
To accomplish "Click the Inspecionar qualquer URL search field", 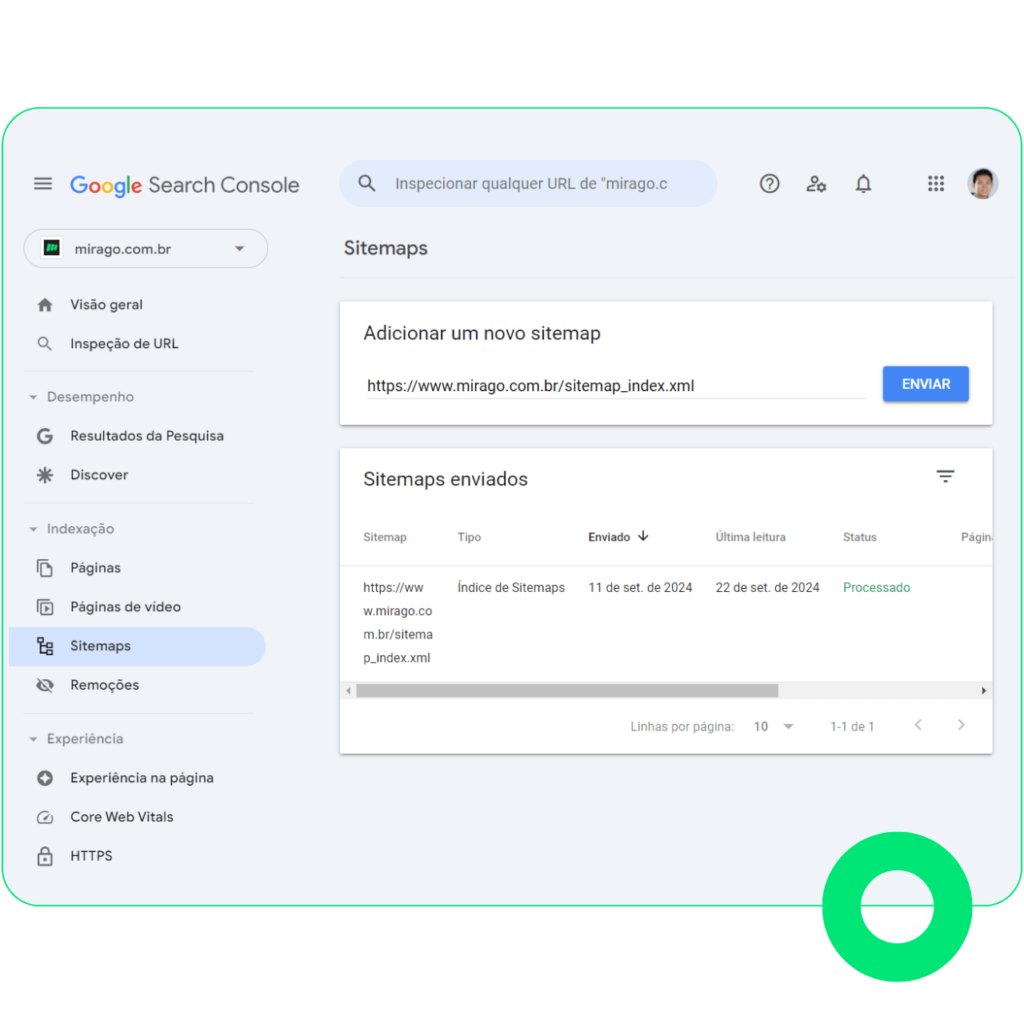I will (x=528, y=184).
